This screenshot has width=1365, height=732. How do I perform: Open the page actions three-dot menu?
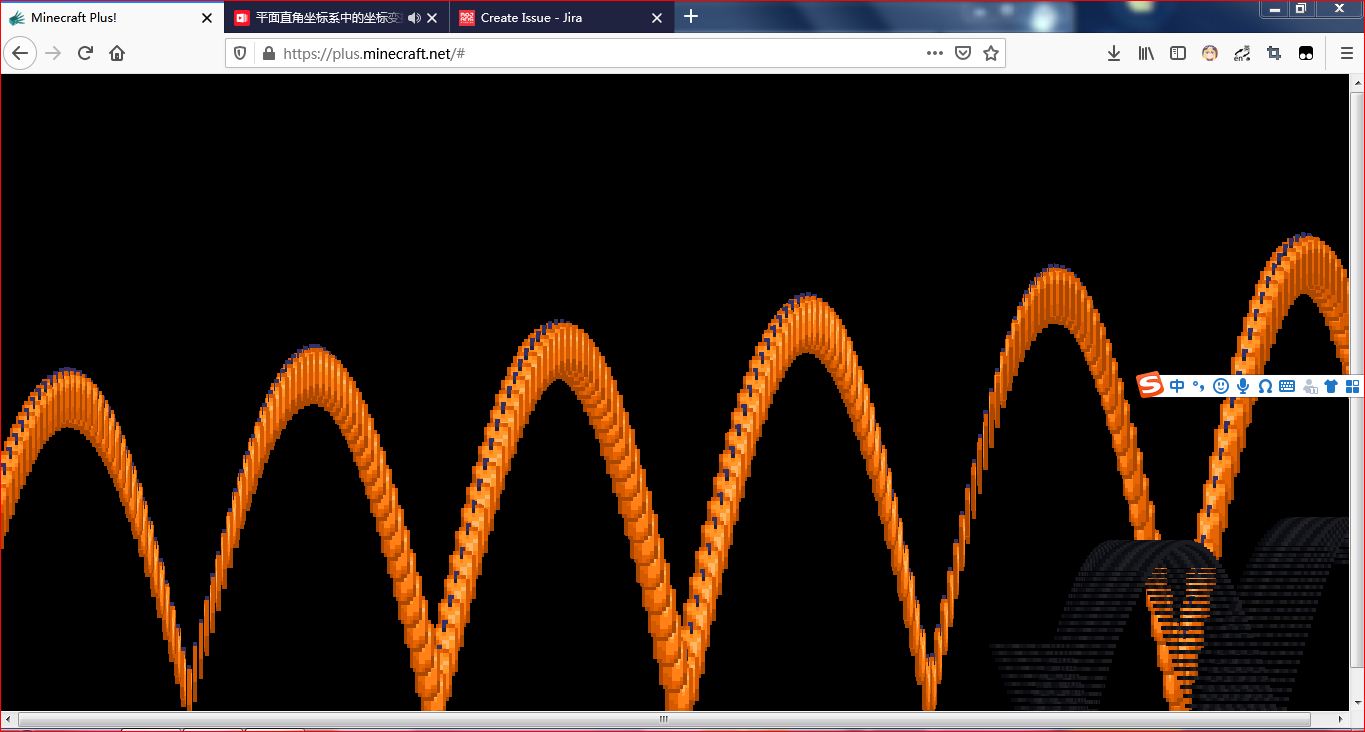coord(934,53)
